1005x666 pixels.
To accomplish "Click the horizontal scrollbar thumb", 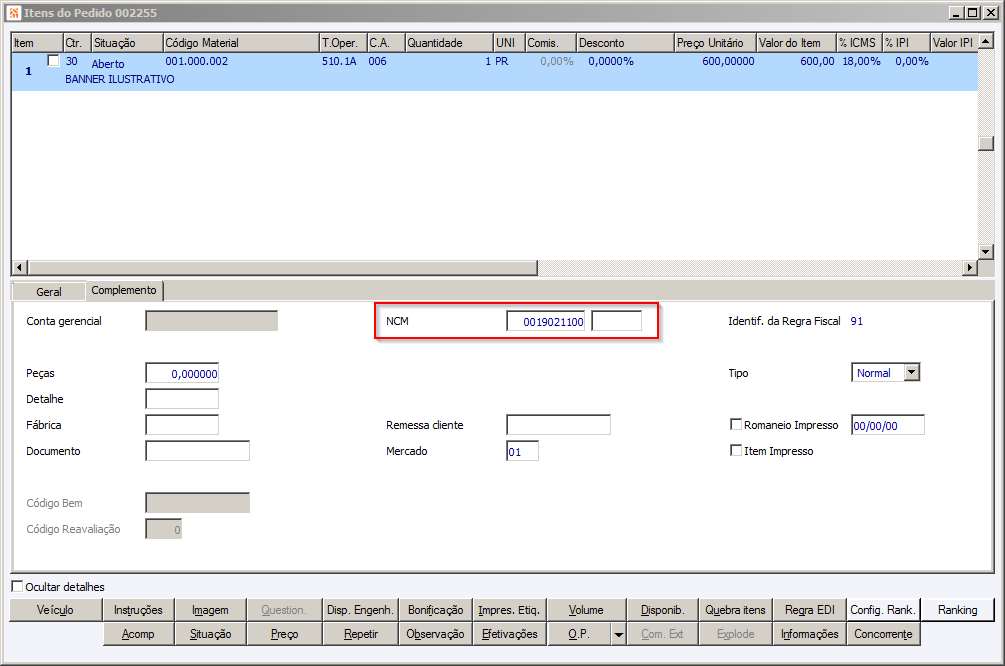I will click(x=282, y=267).
